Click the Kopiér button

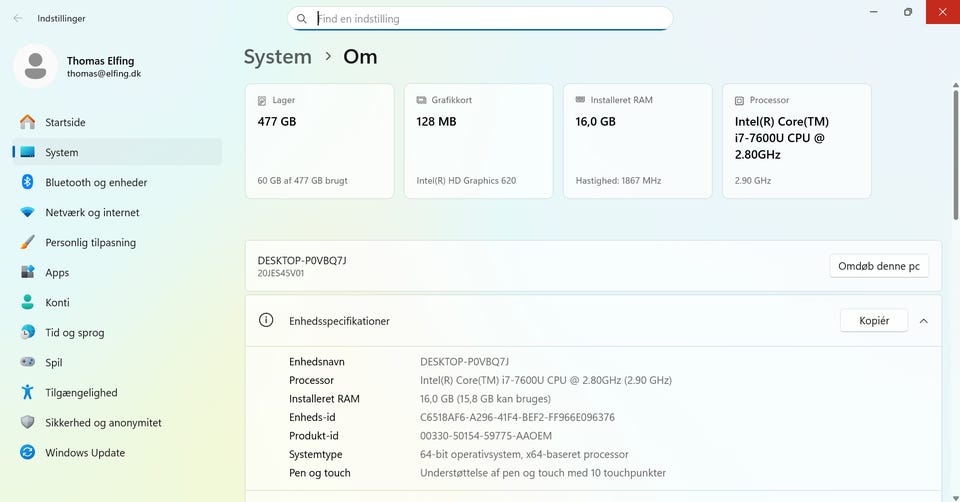pyautogui.click(x=873, y=321)
